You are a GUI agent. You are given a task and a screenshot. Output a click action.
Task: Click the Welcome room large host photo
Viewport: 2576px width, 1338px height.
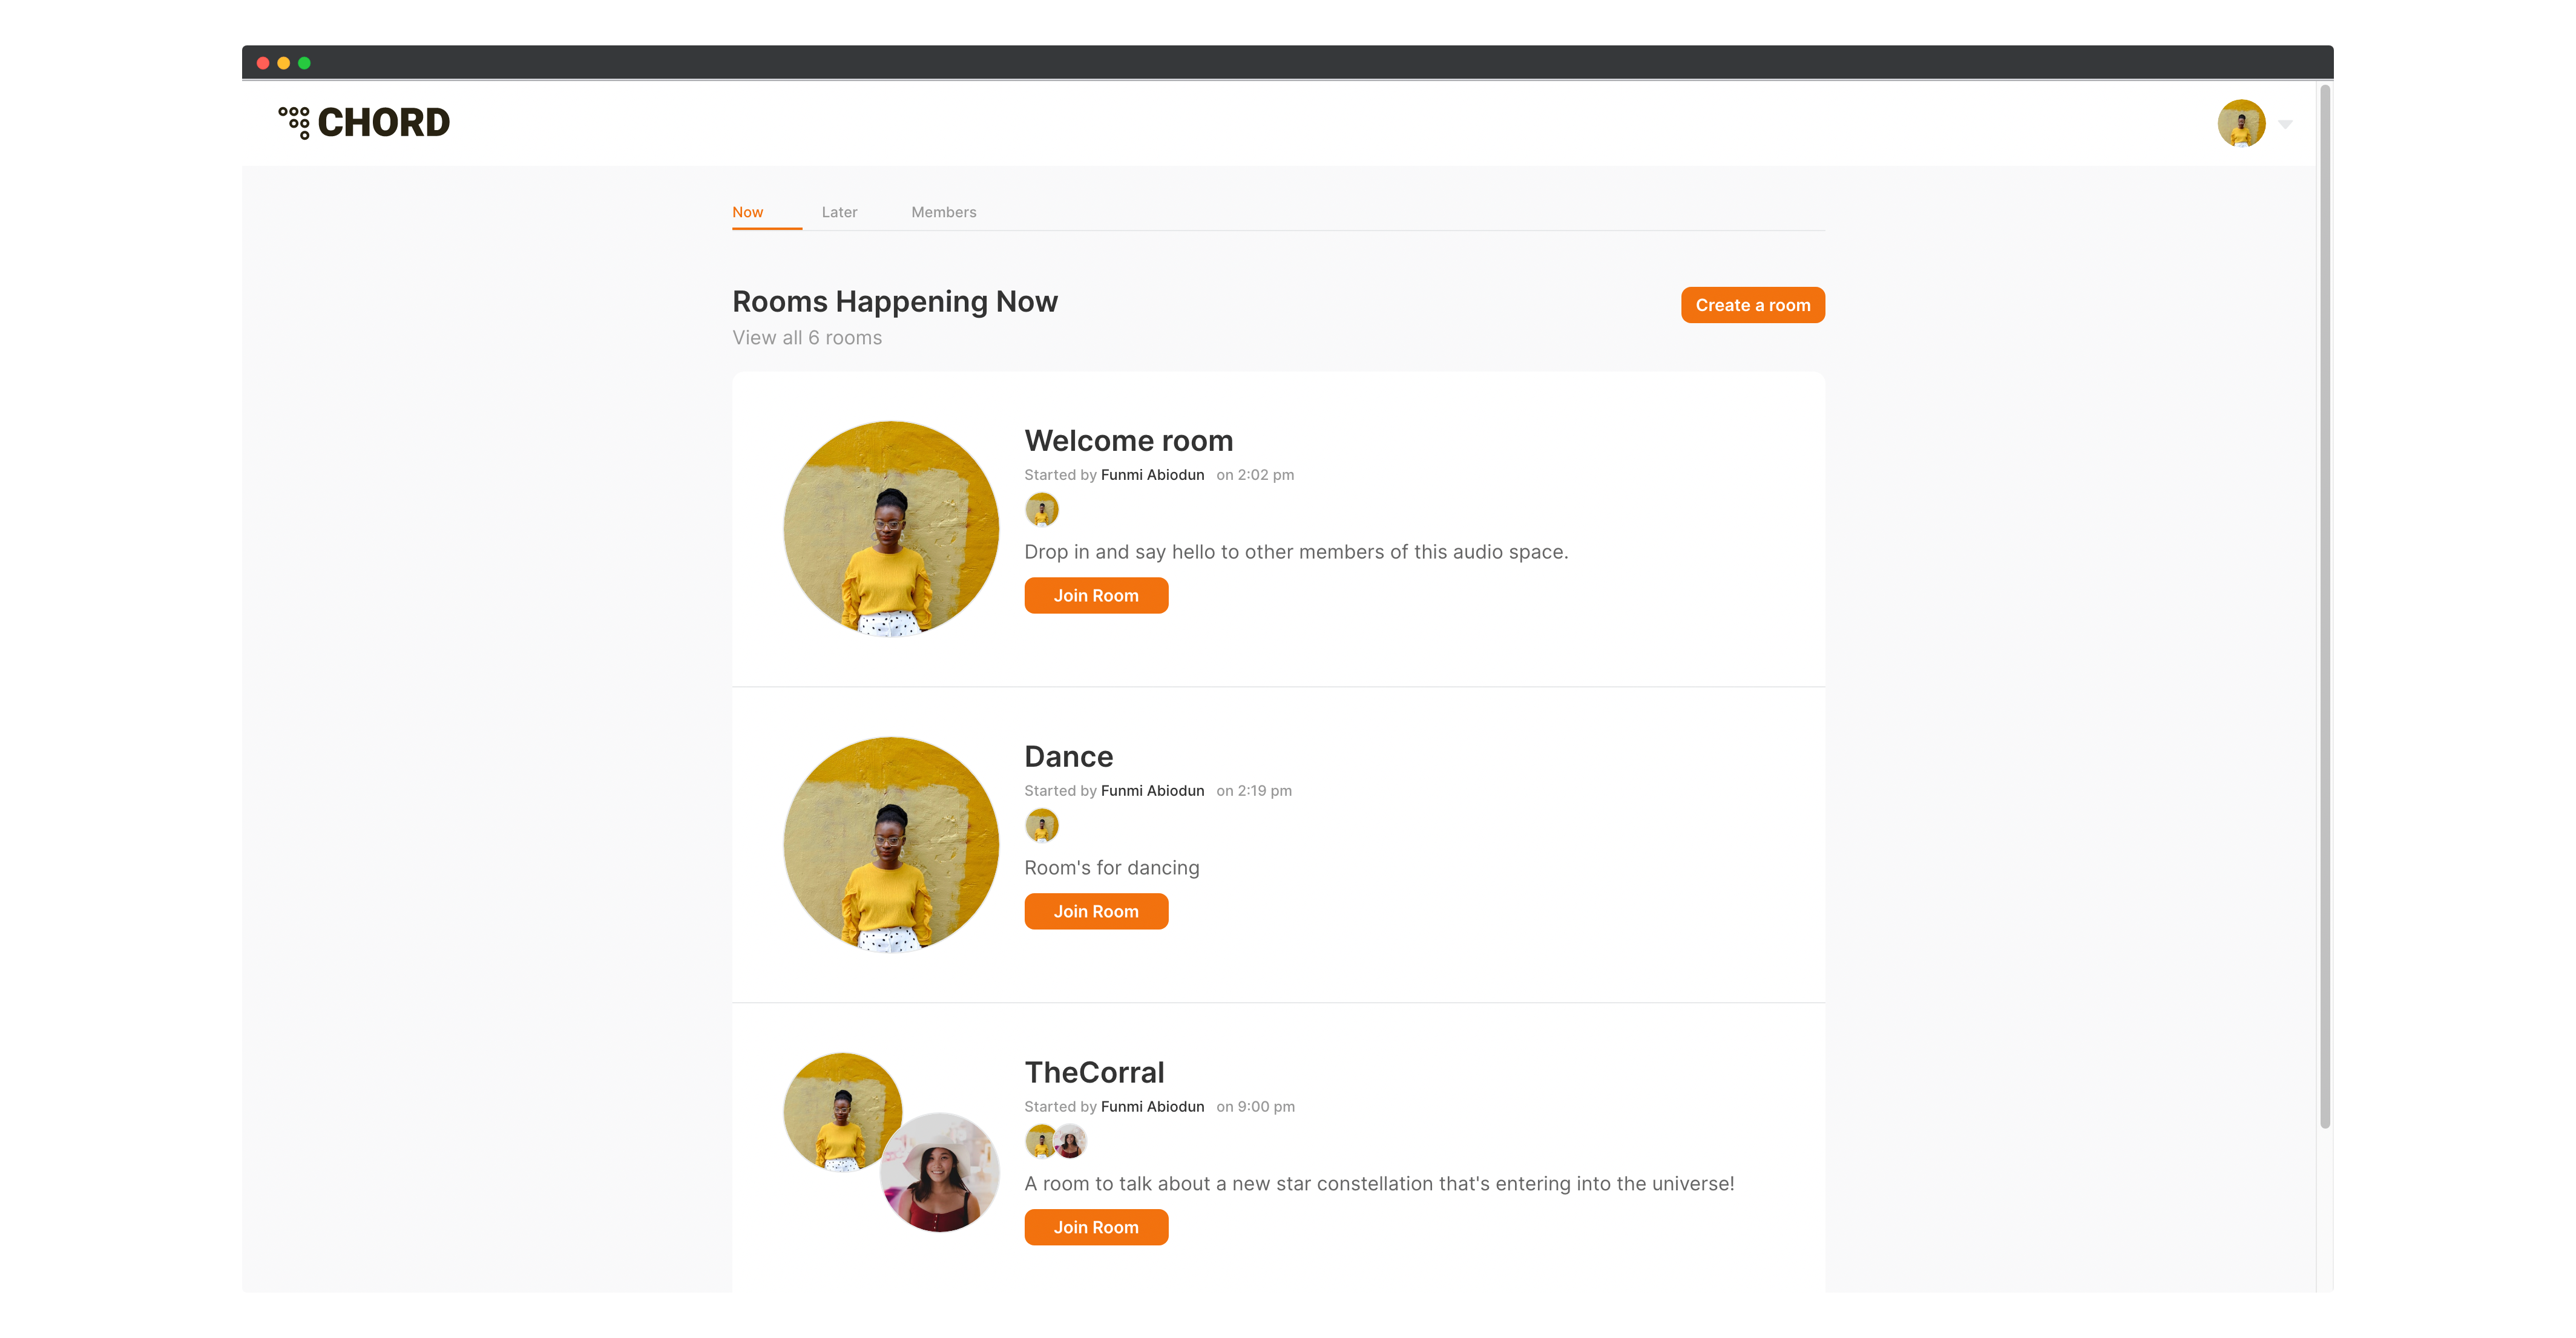tap(891, 529)
